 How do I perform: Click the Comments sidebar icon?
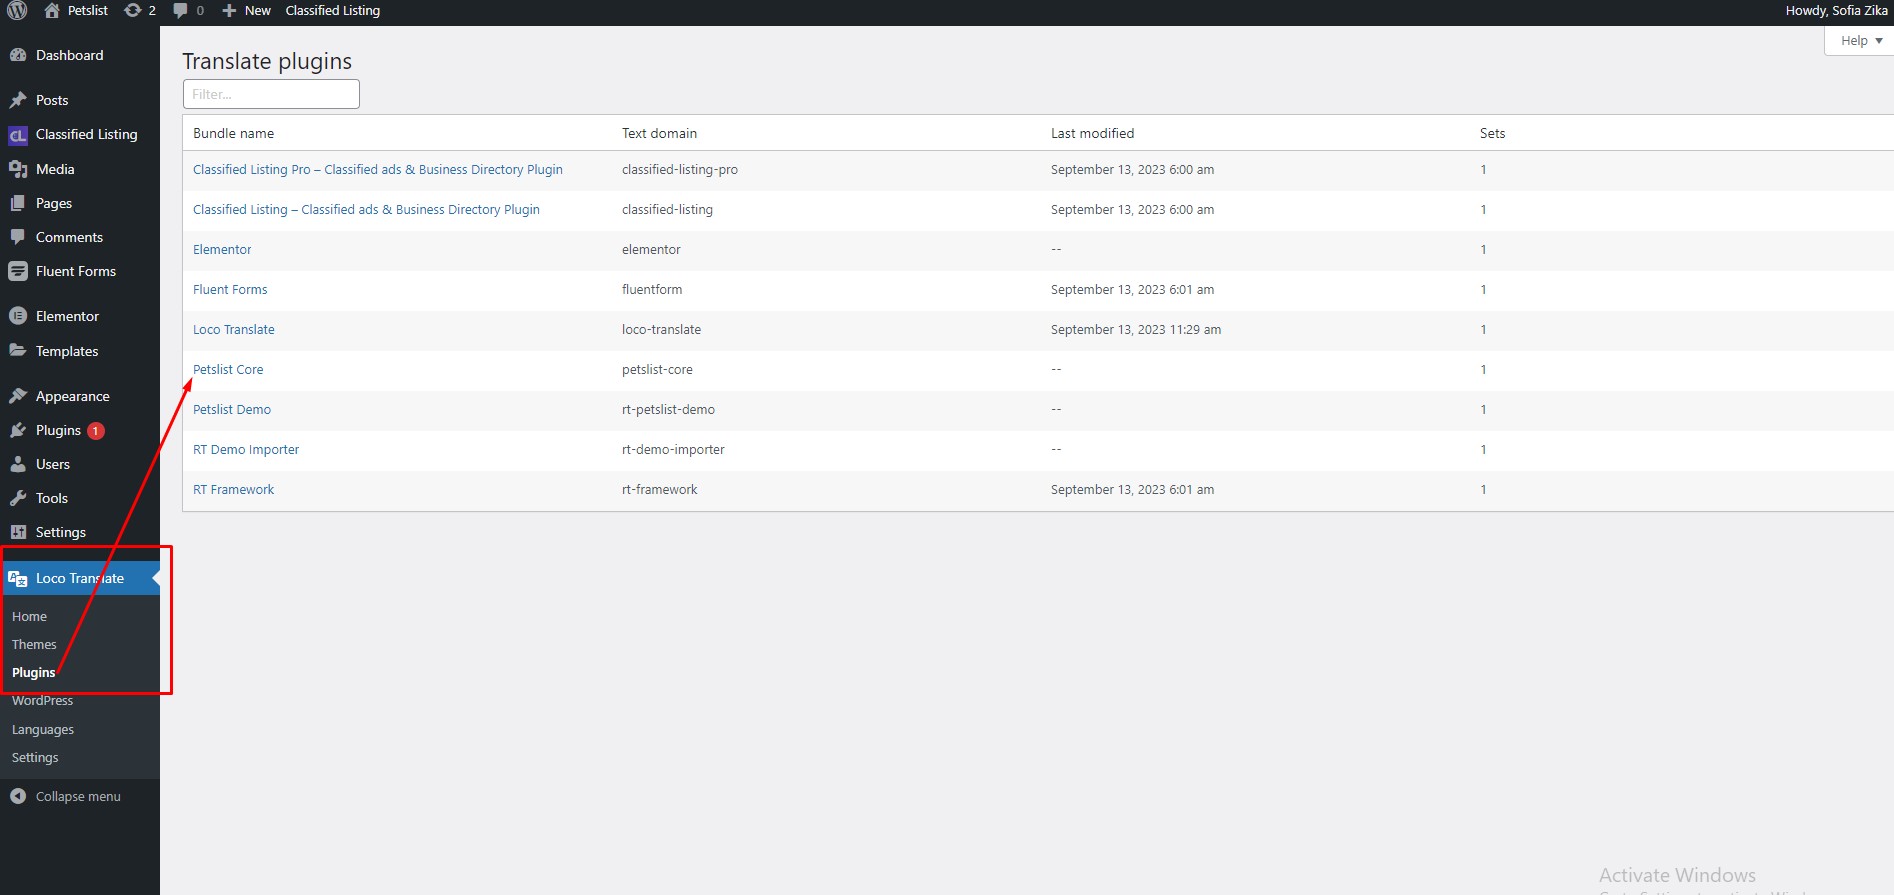pyautogui.click(x=18, y=237)
